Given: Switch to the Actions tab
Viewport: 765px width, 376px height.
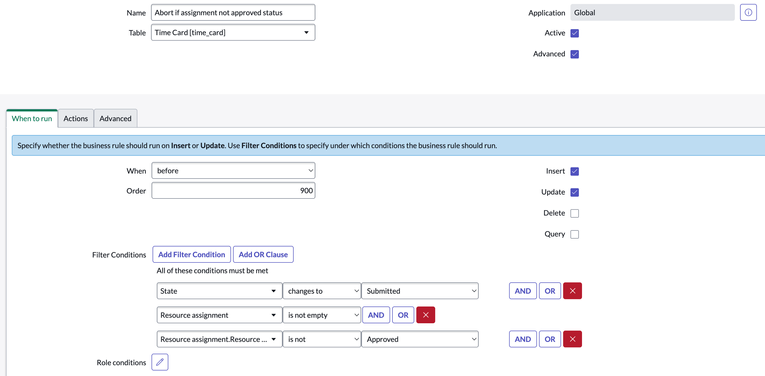Looking at the screenshot, I should [76, 119].
